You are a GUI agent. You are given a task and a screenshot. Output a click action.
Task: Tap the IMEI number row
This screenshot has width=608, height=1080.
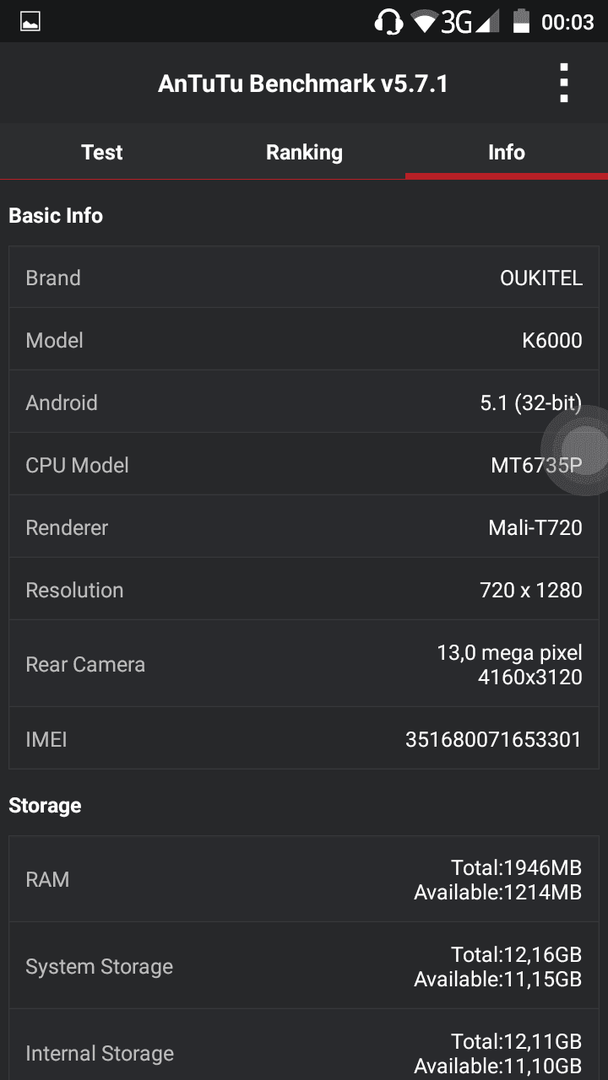[x=304, y=739]
